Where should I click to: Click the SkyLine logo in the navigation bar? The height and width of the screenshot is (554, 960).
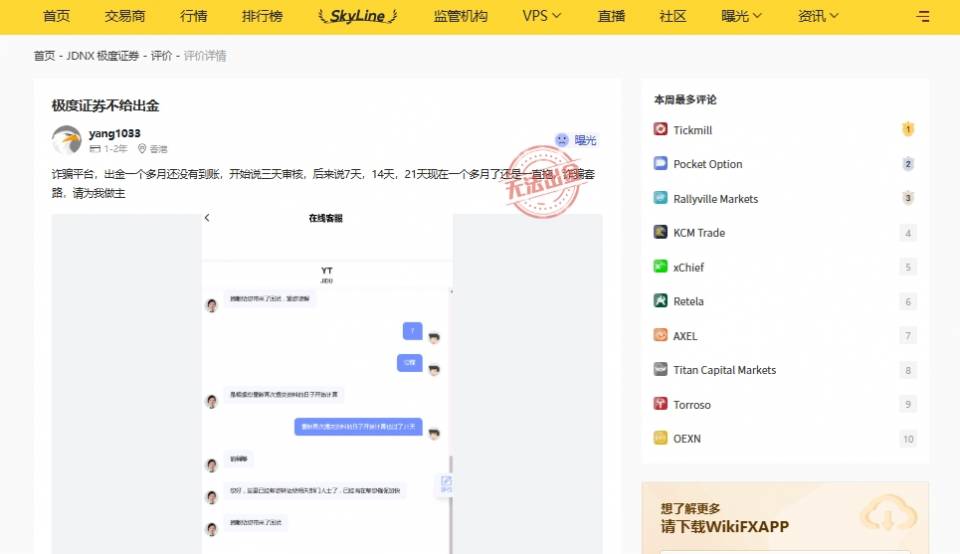pyautogui.click(x=358, y=17)
